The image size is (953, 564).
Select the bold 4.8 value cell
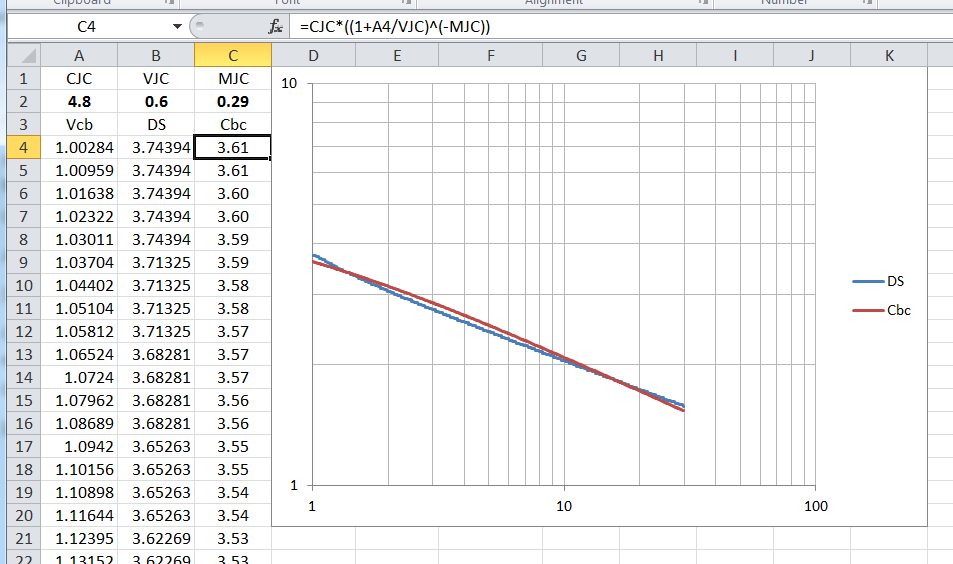coord(79,101)
